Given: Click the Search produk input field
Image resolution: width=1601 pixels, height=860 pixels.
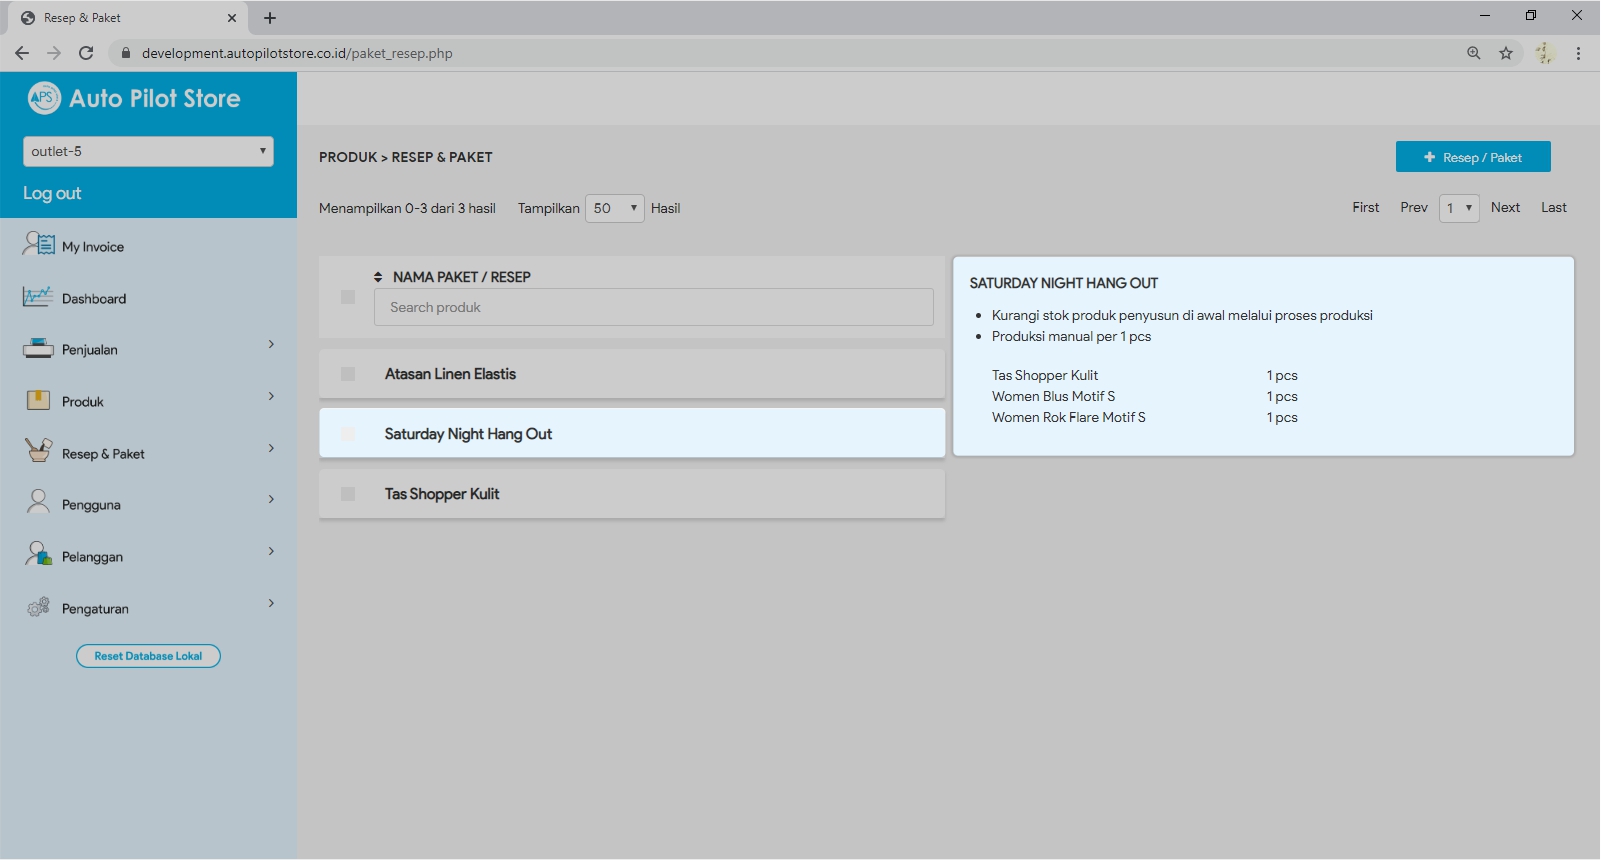Looking at the screenshot, I should (x=653, y=307).
